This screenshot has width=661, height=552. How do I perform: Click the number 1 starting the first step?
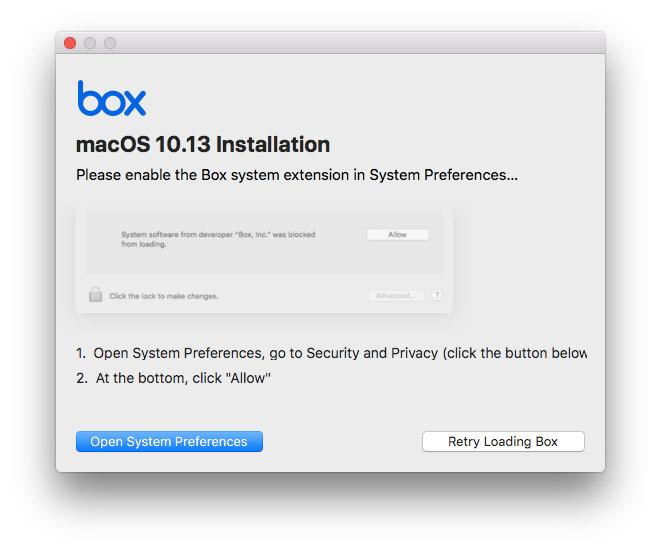pos(81,353)
